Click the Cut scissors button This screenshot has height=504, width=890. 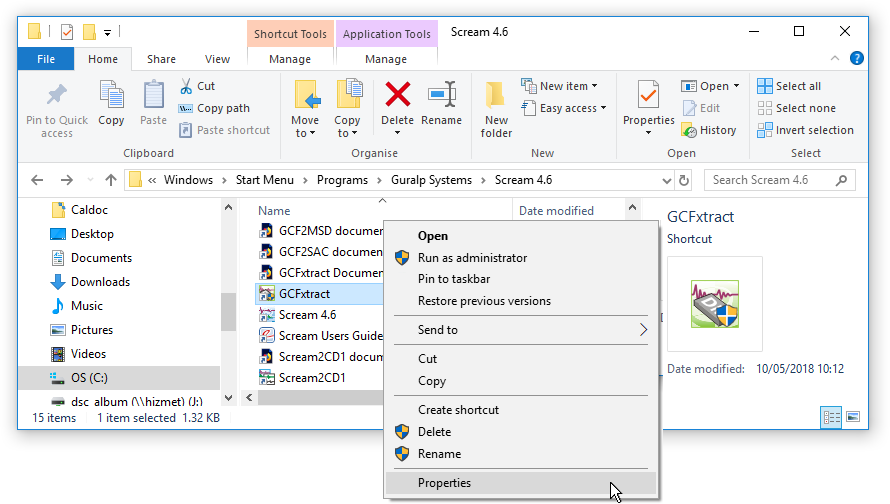coord(198,86)
